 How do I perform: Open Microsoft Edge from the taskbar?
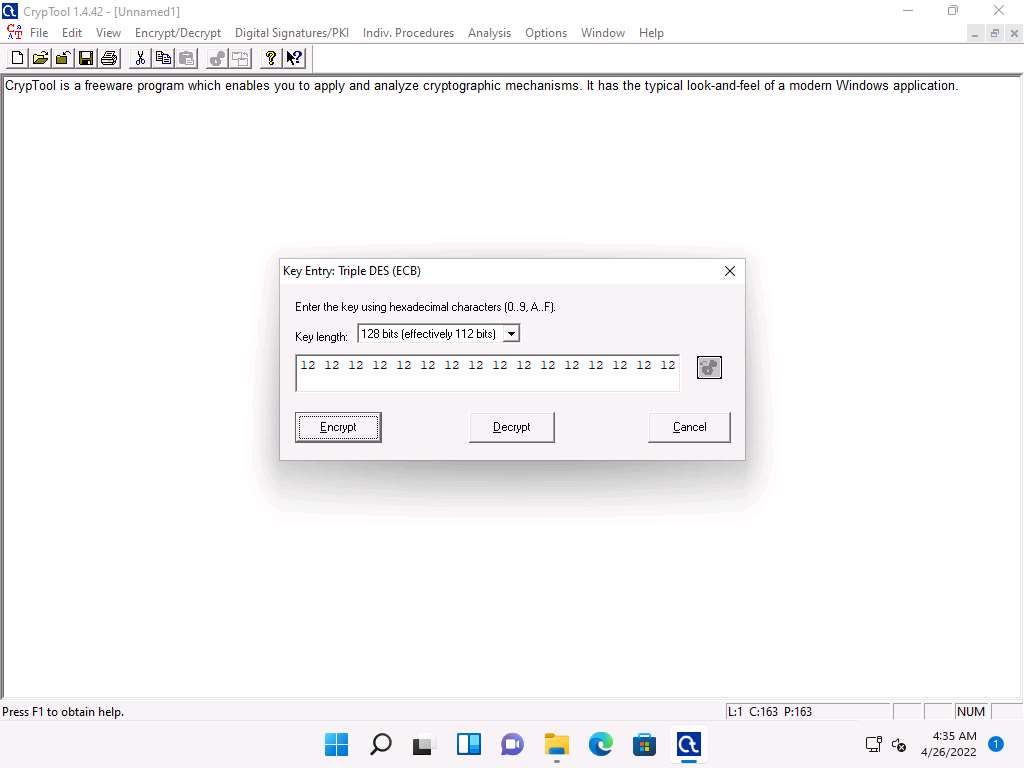(x=600, y=744)
